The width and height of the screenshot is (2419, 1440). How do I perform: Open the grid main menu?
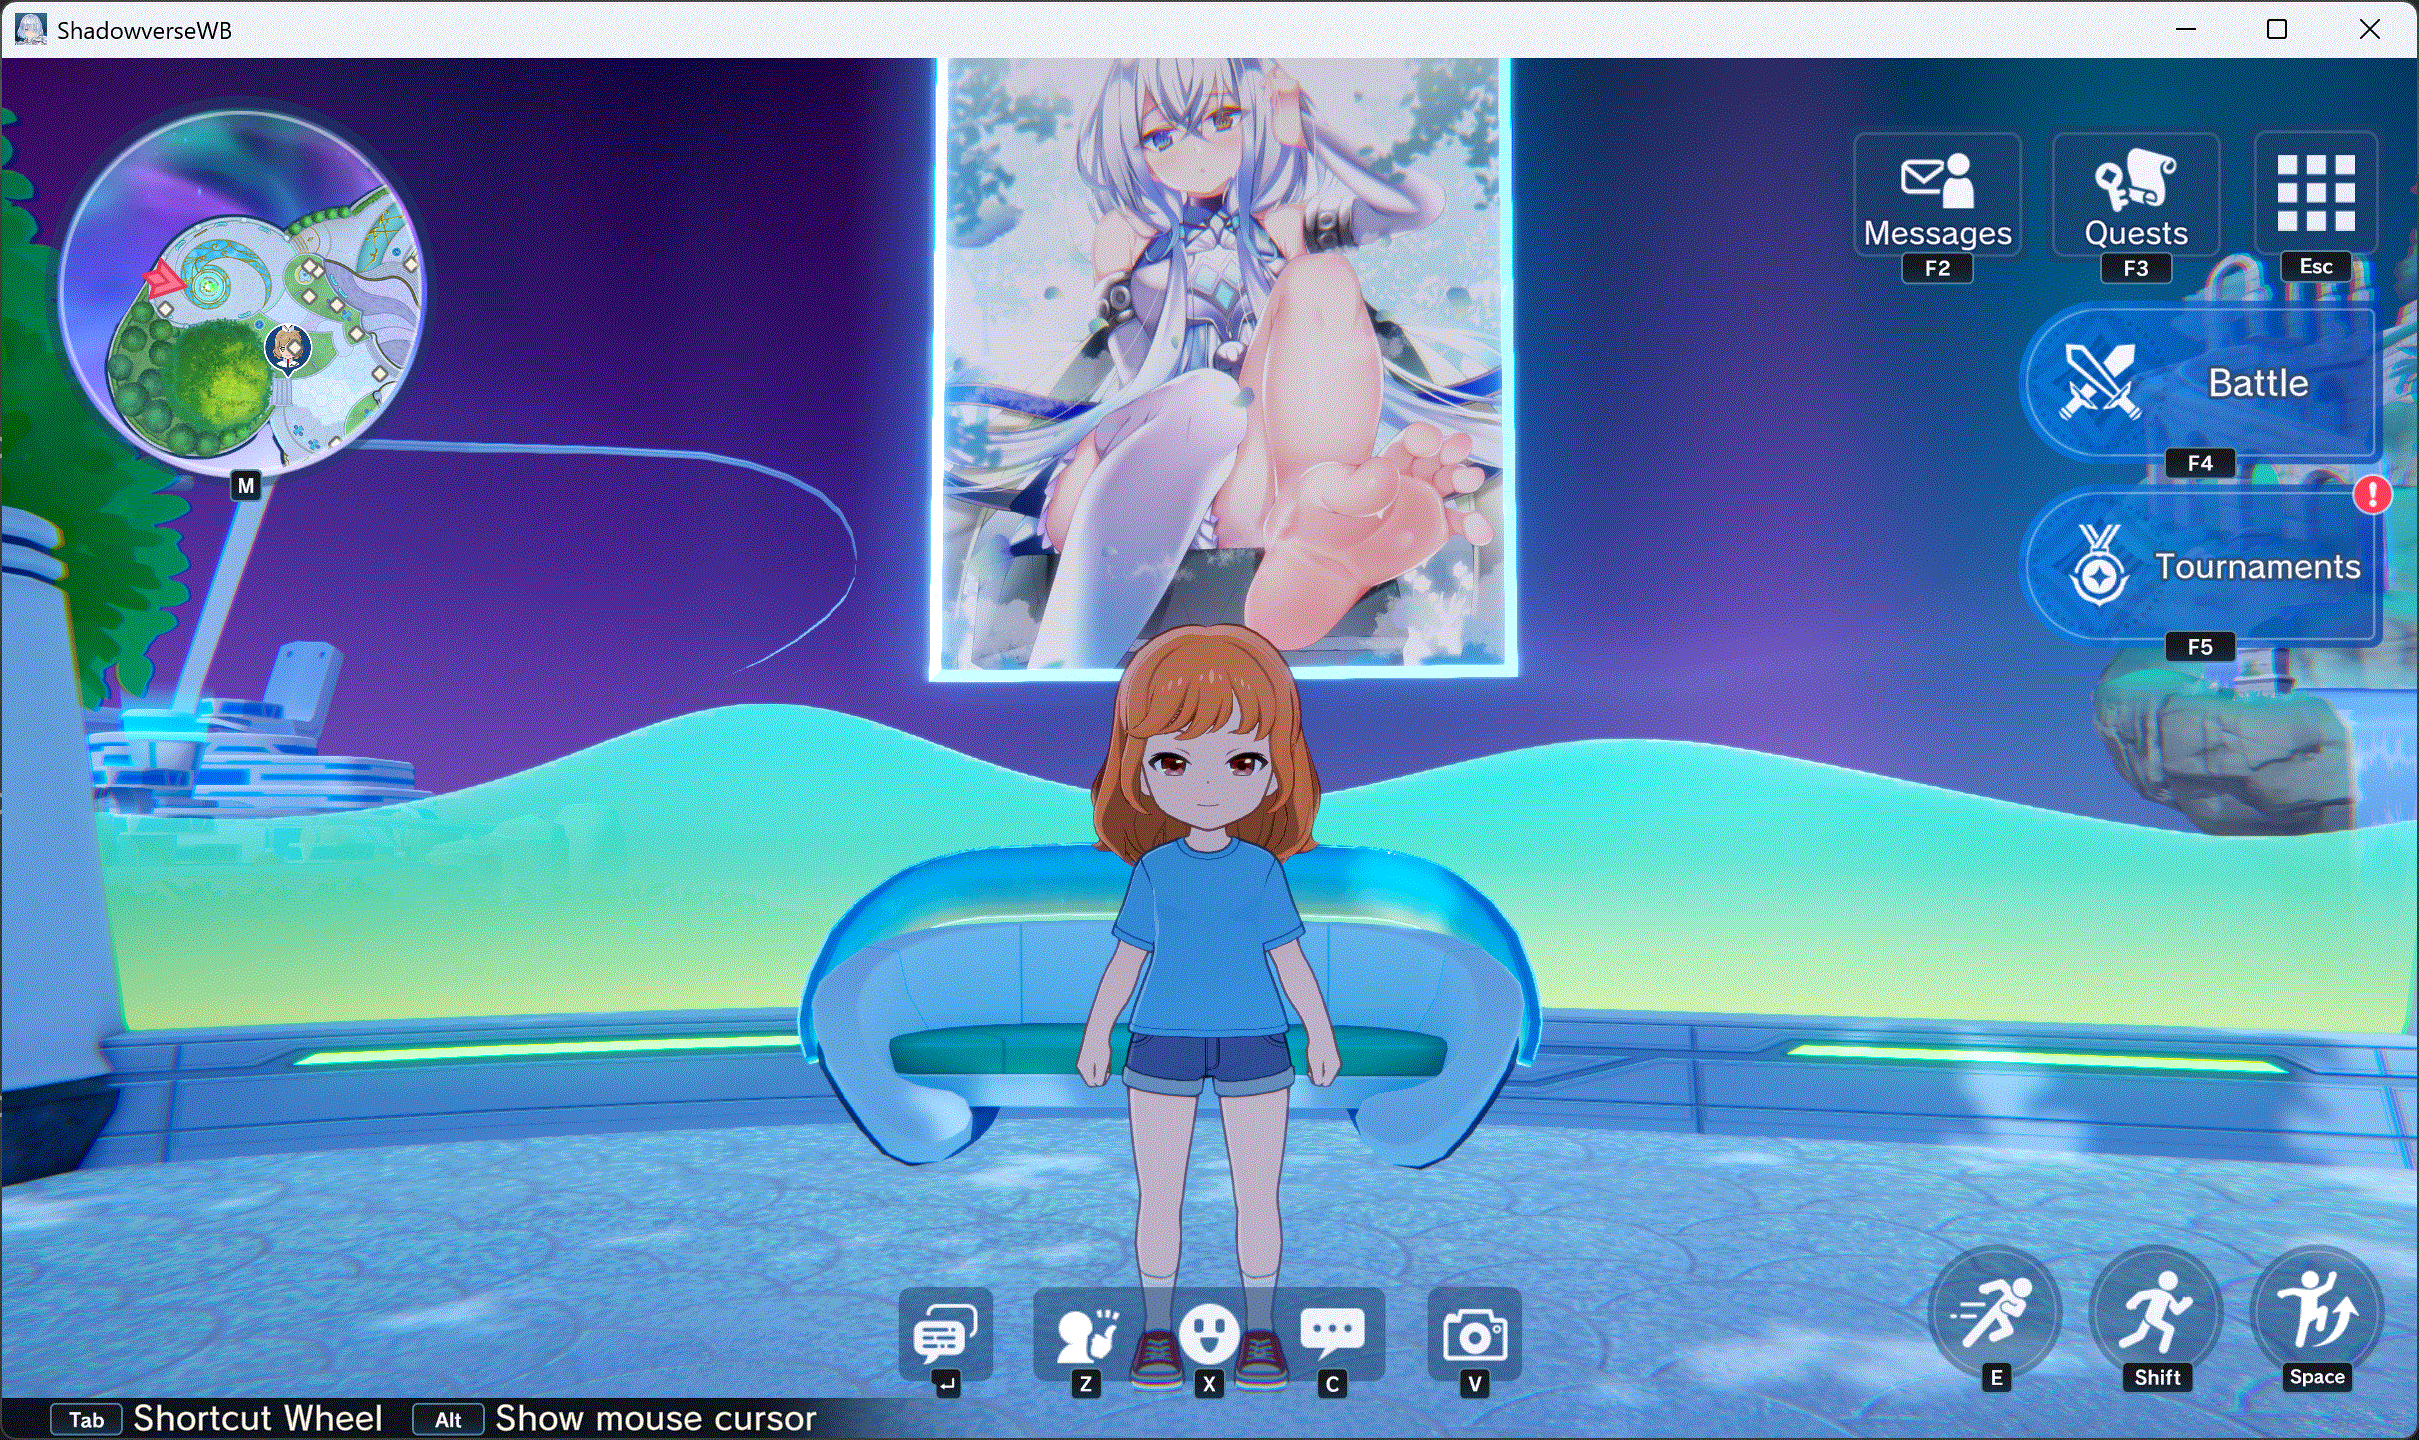click(x=2315, y=194)
